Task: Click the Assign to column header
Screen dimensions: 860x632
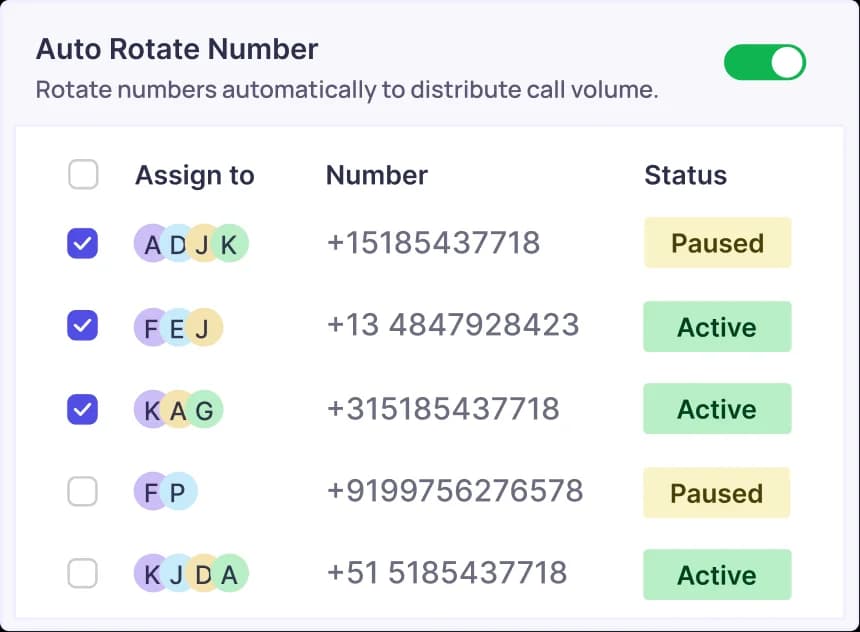Action: [x=195, y=175]
